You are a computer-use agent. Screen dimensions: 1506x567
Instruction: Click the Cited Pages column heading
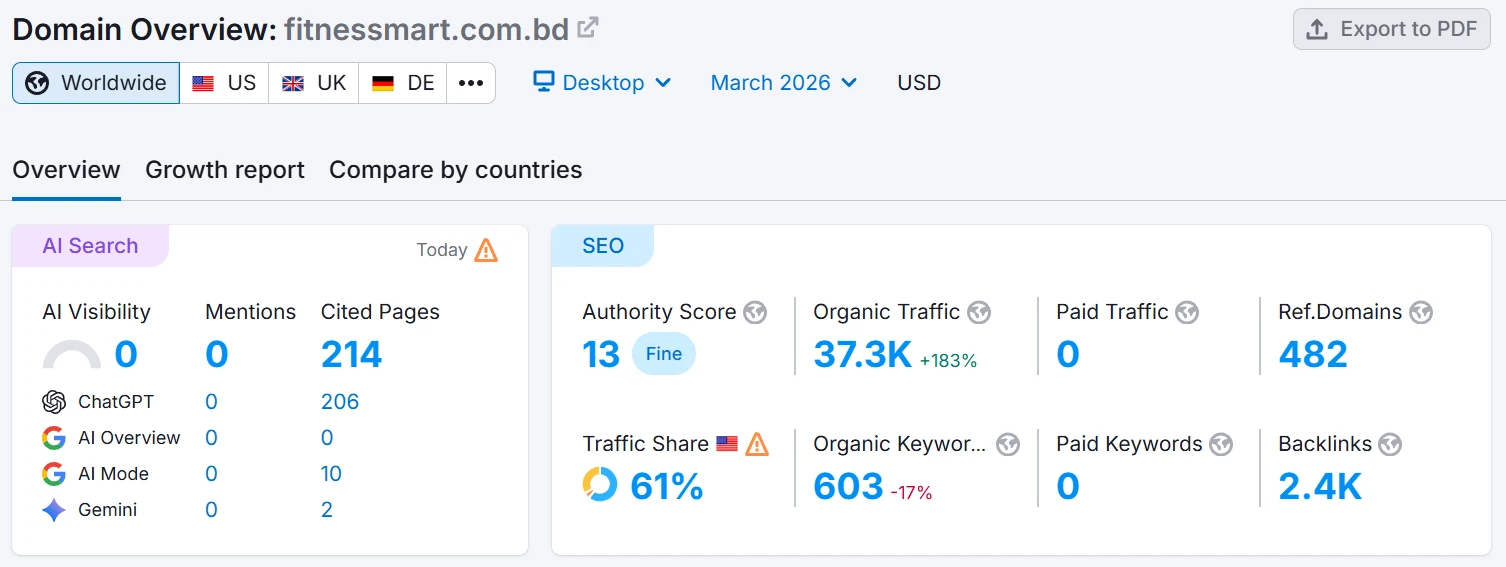(380, 312)
